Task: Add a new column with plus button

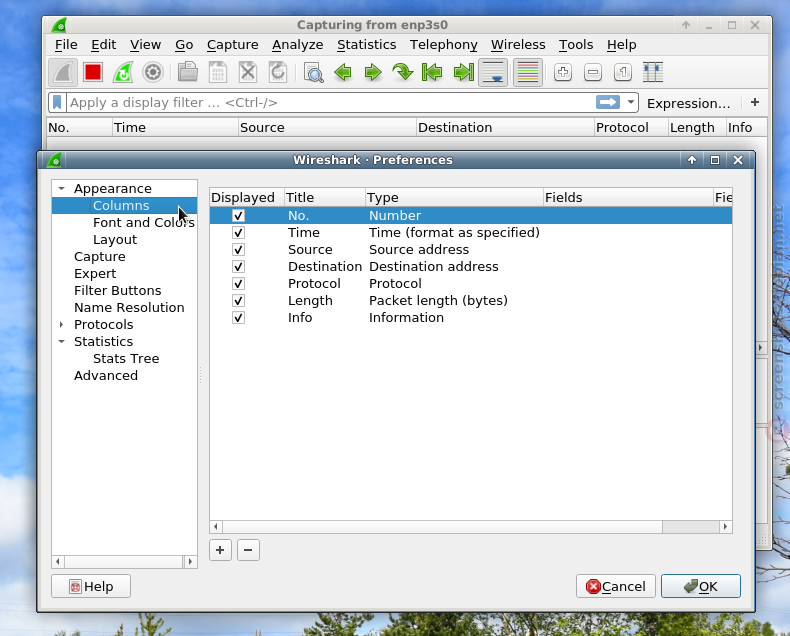Action: coord(220,550)
